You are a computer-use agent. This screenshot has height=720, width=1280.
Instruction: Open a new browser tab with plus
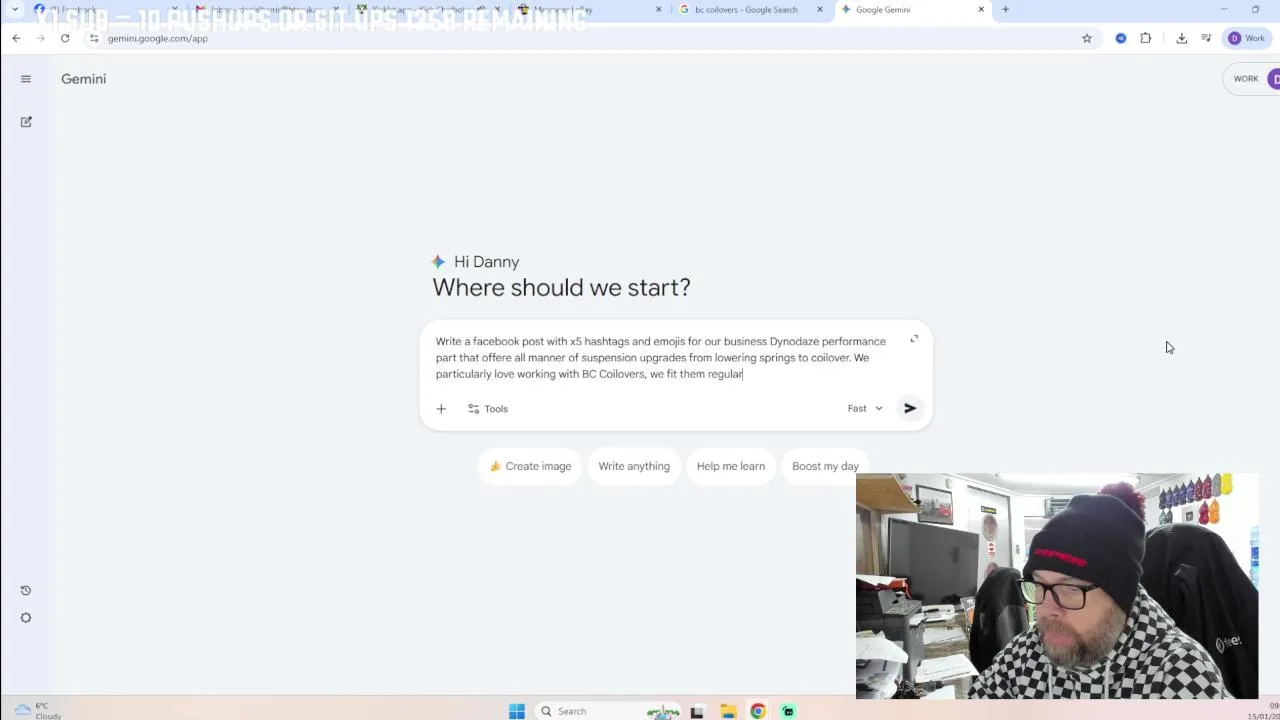point(1006,9)
